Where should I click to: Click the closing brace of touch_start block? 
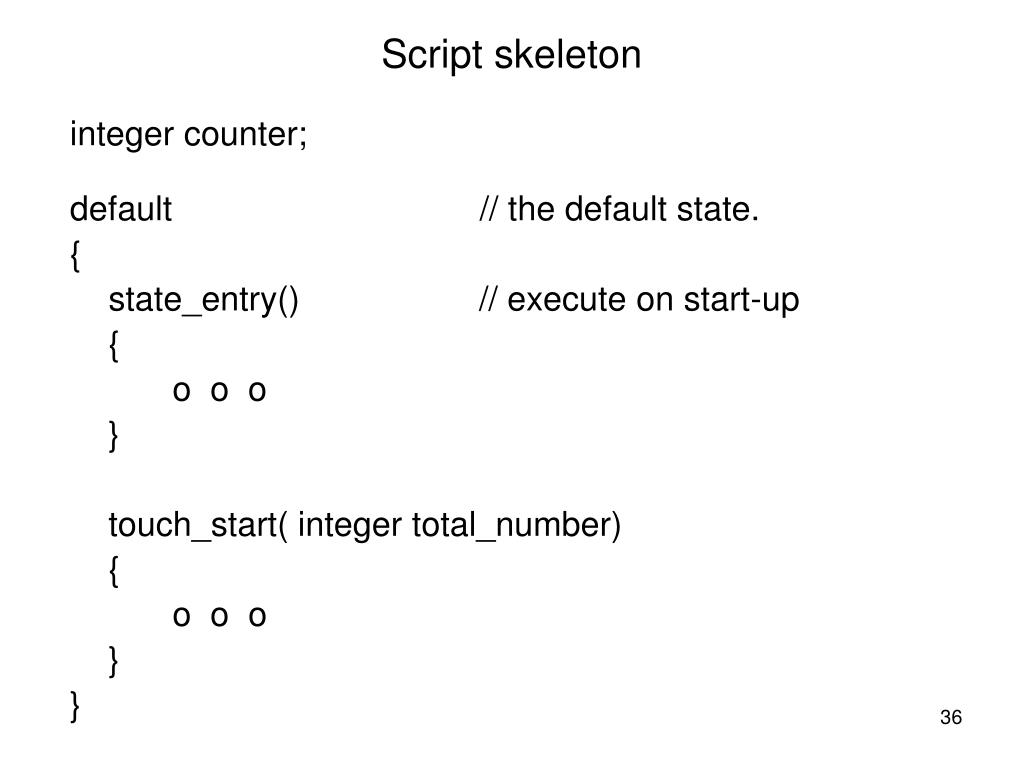114,661
